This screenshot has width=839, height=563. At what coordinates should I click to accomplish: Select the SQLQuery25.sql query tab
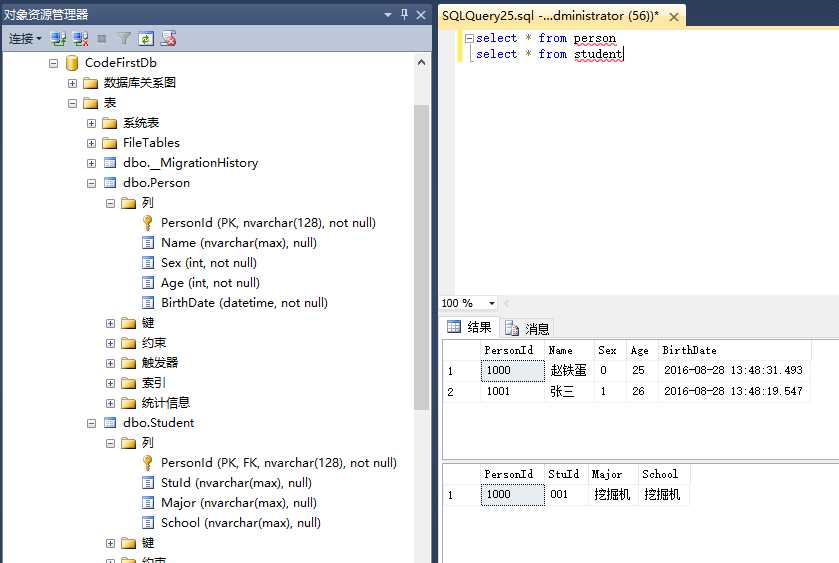pos(551,16)
